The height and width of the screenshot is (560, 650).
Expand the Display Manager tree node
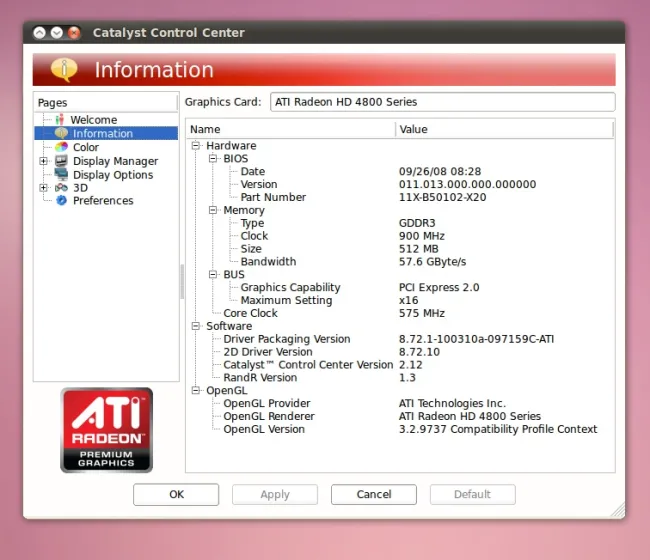pyautogui.click(x=43, y=161)
